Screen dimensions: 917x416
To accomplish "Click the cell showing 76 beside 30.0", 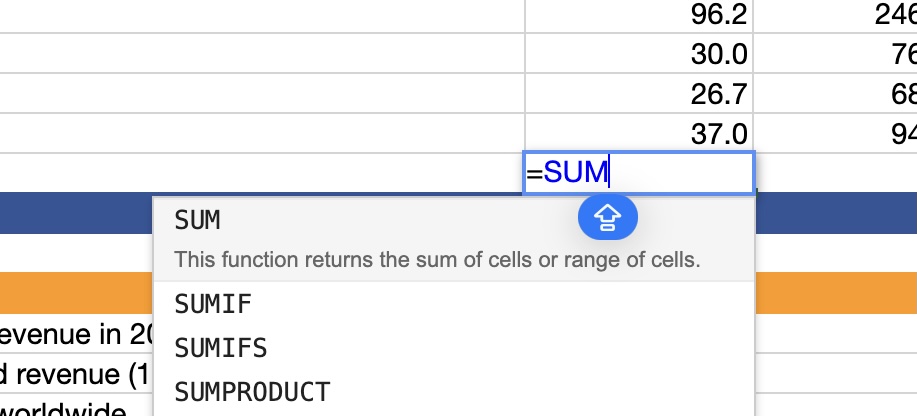I will (x=836, y=53).
